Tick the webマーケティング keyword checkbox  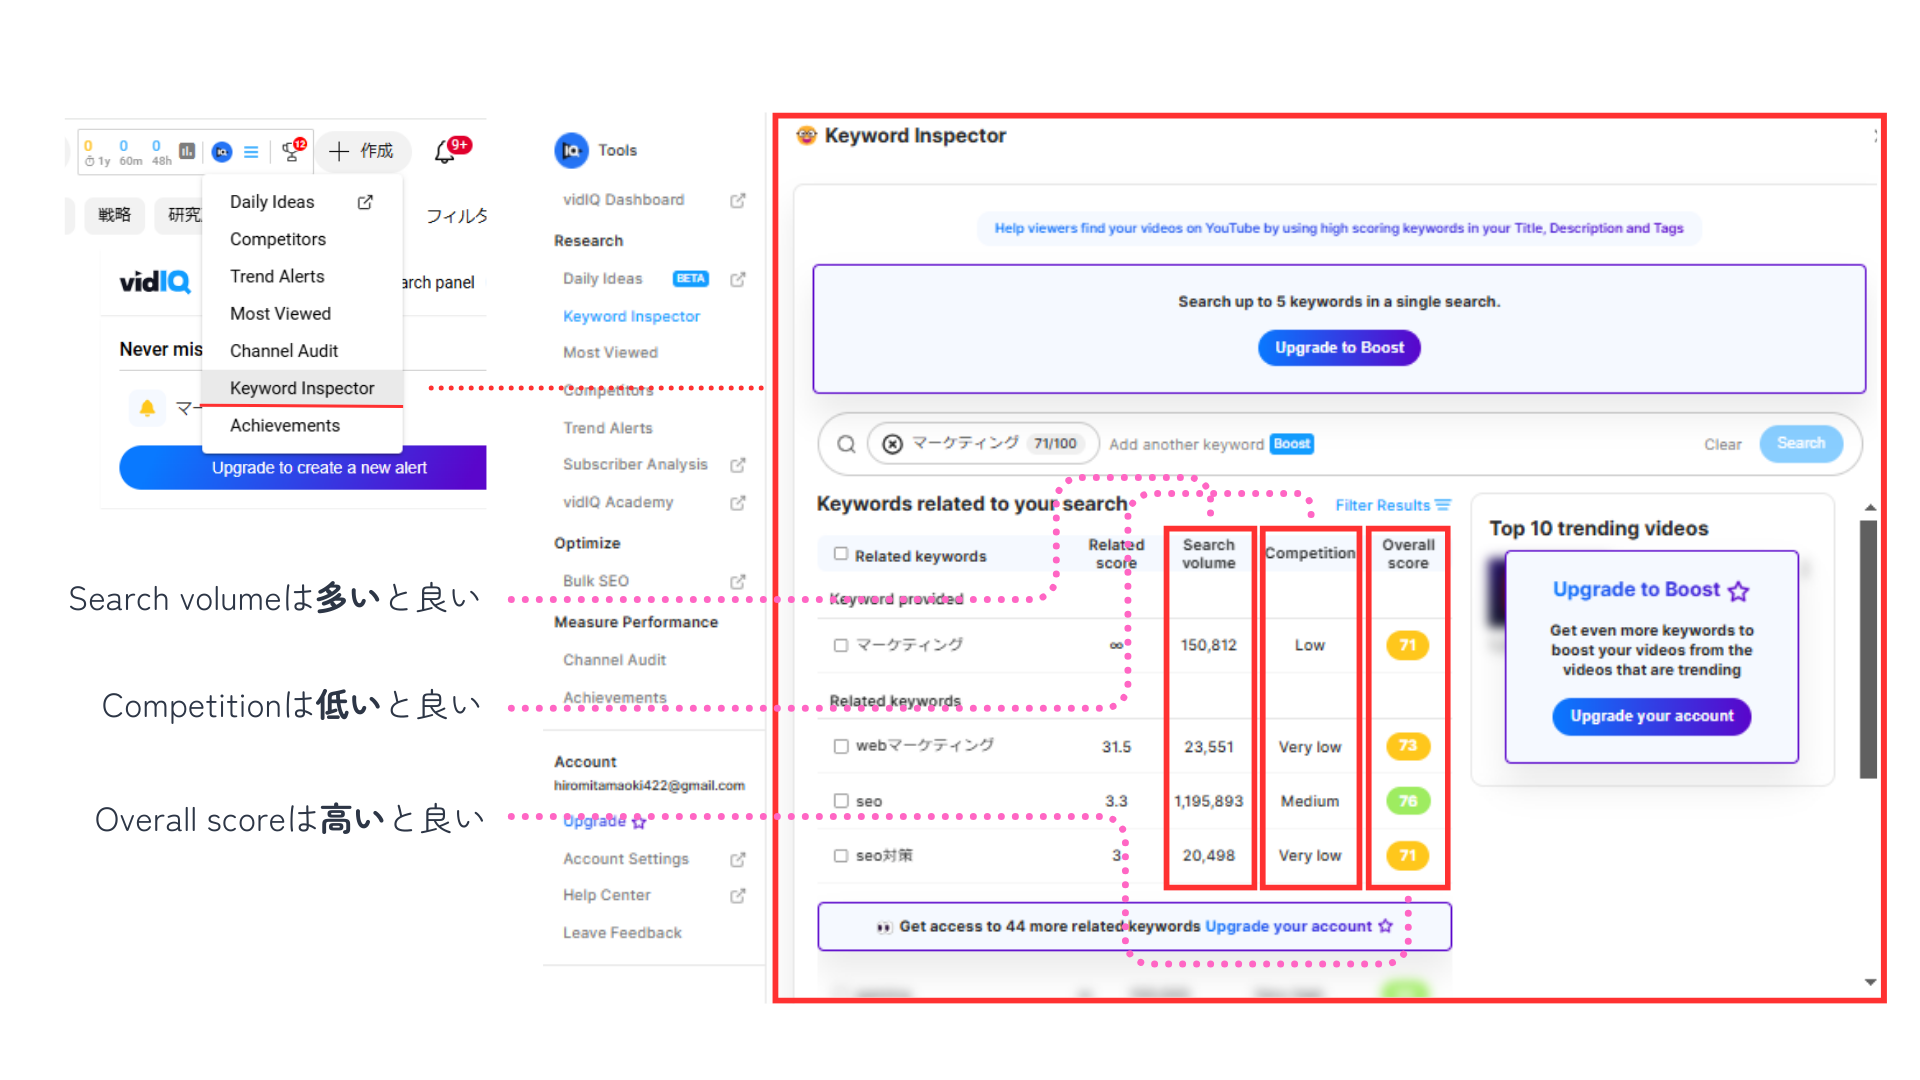[x=841, y=746]
